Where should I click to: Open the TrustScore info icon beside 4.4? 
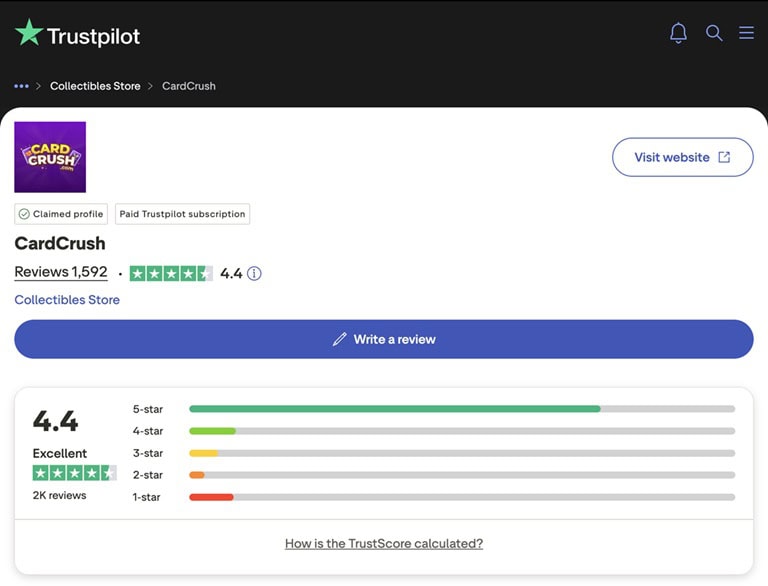[x=254, y=273]
